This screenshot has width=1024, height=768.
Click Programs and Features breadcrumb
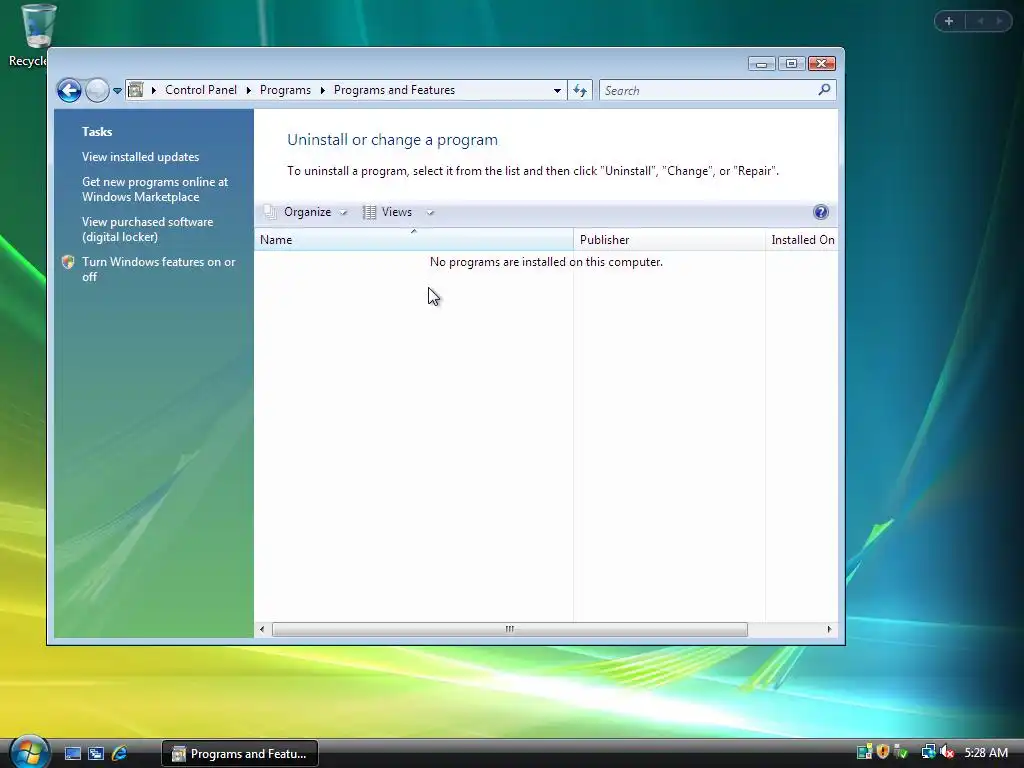(394, 90)
